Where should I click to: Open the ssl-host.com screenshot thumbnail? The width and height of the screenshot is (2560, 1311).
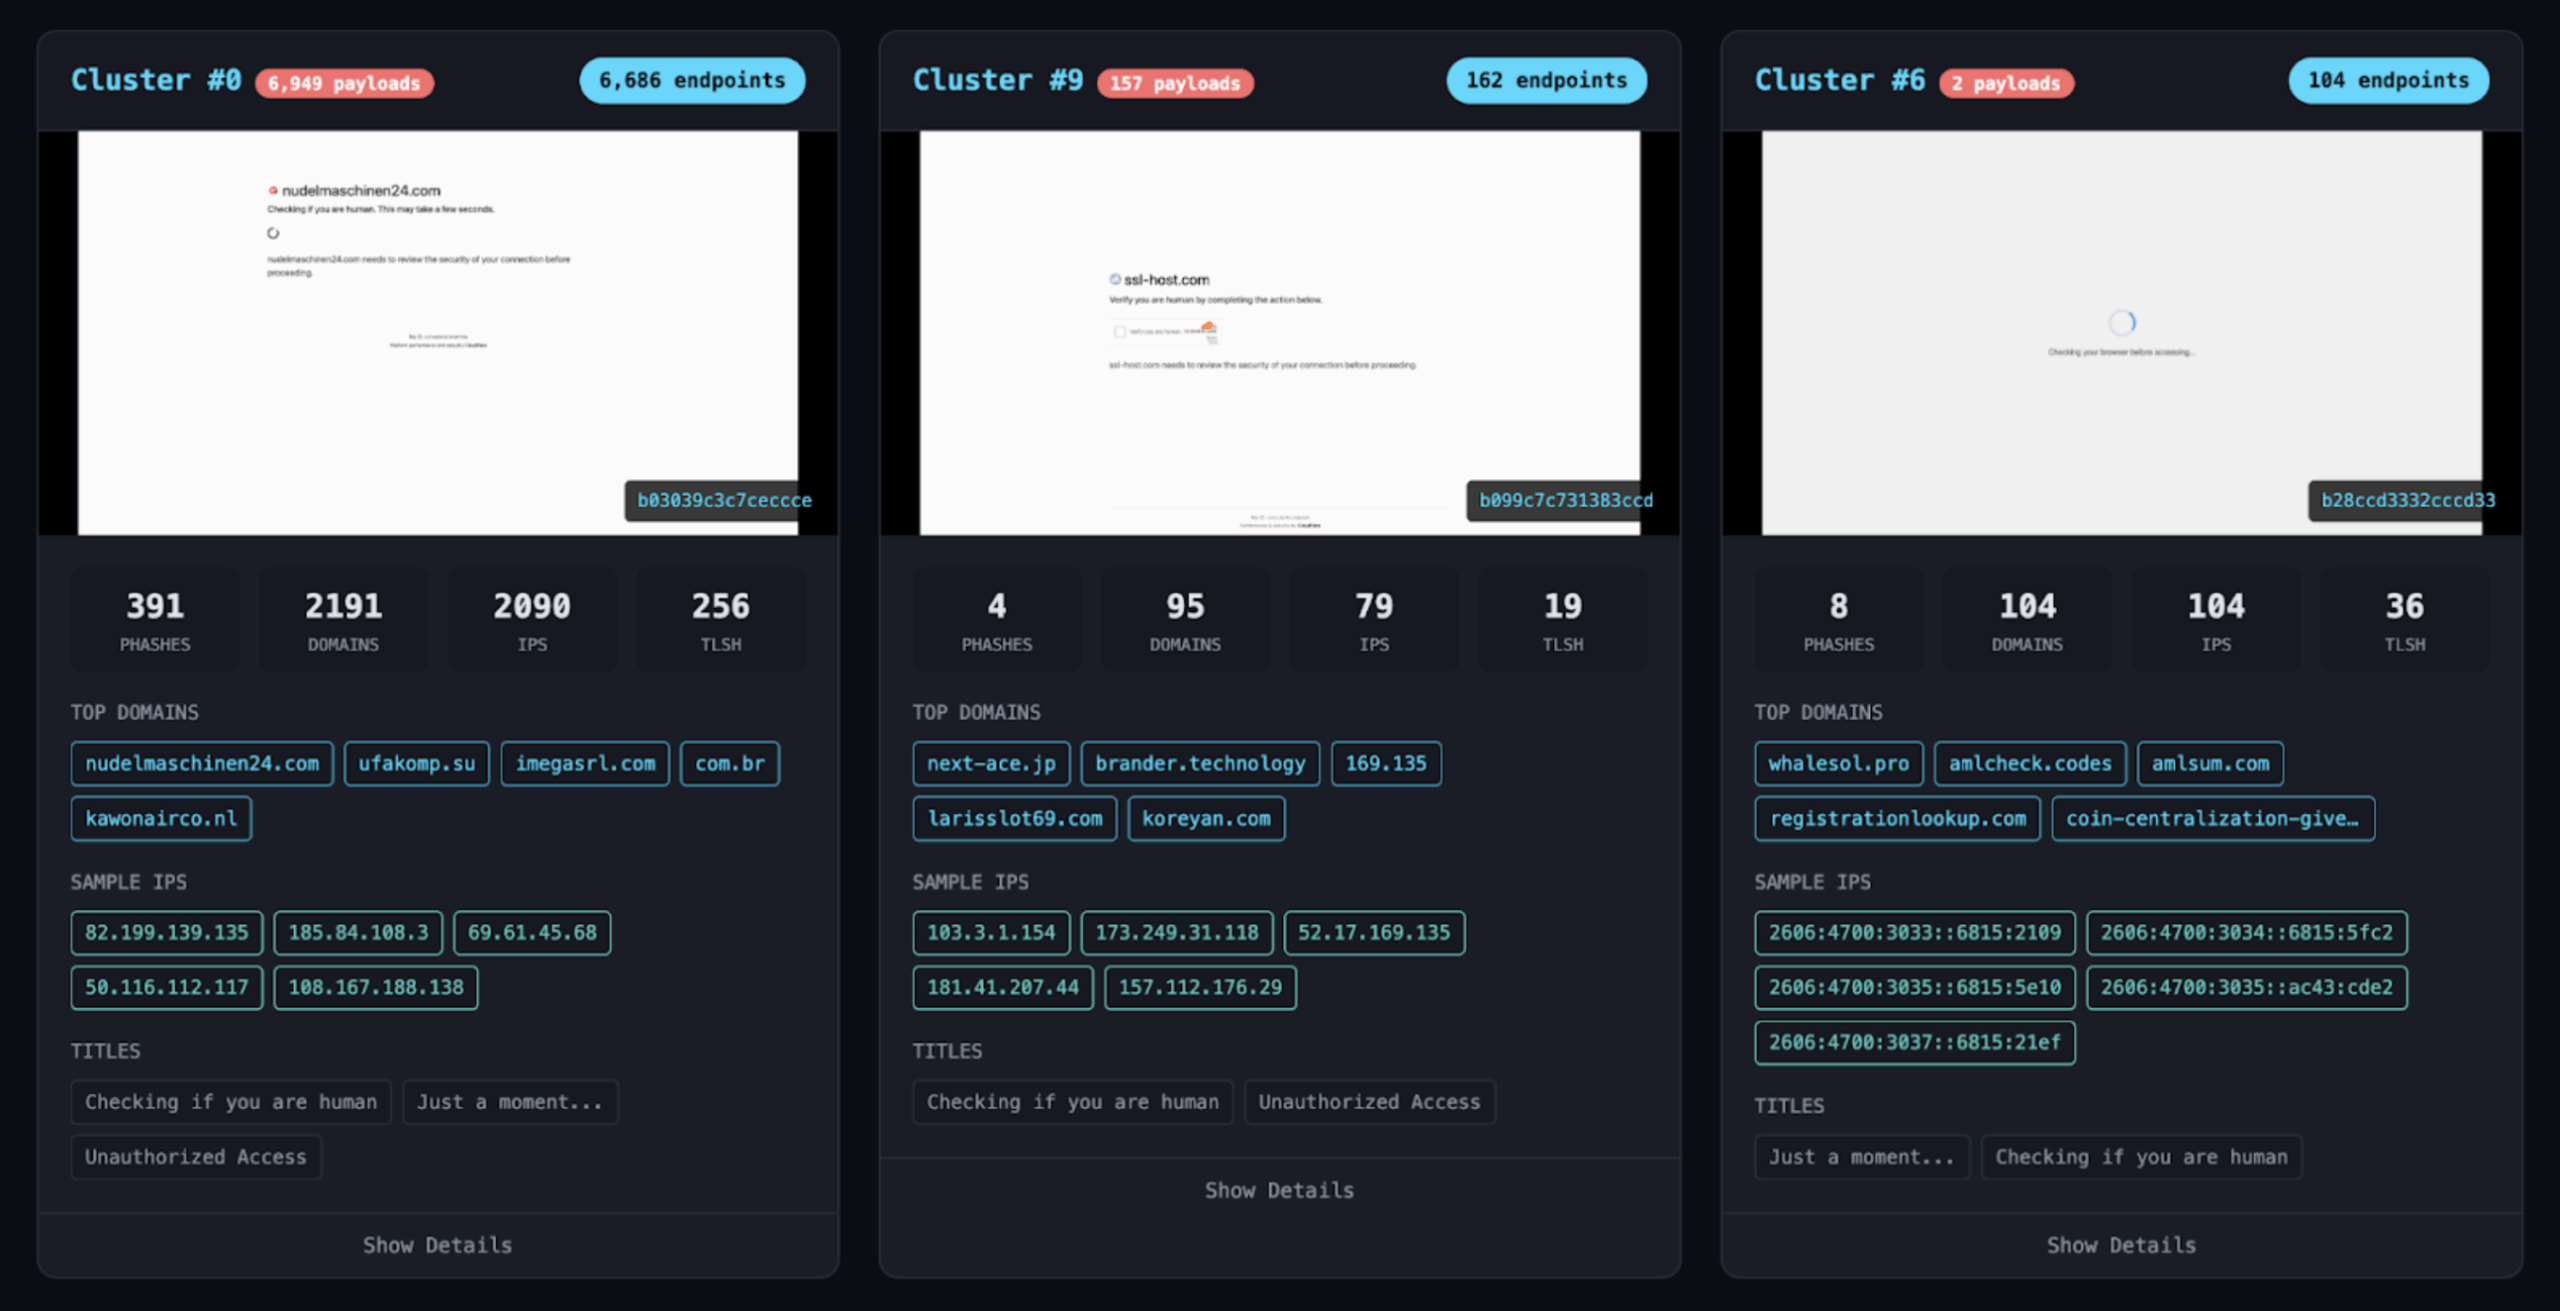point(1279,332)
